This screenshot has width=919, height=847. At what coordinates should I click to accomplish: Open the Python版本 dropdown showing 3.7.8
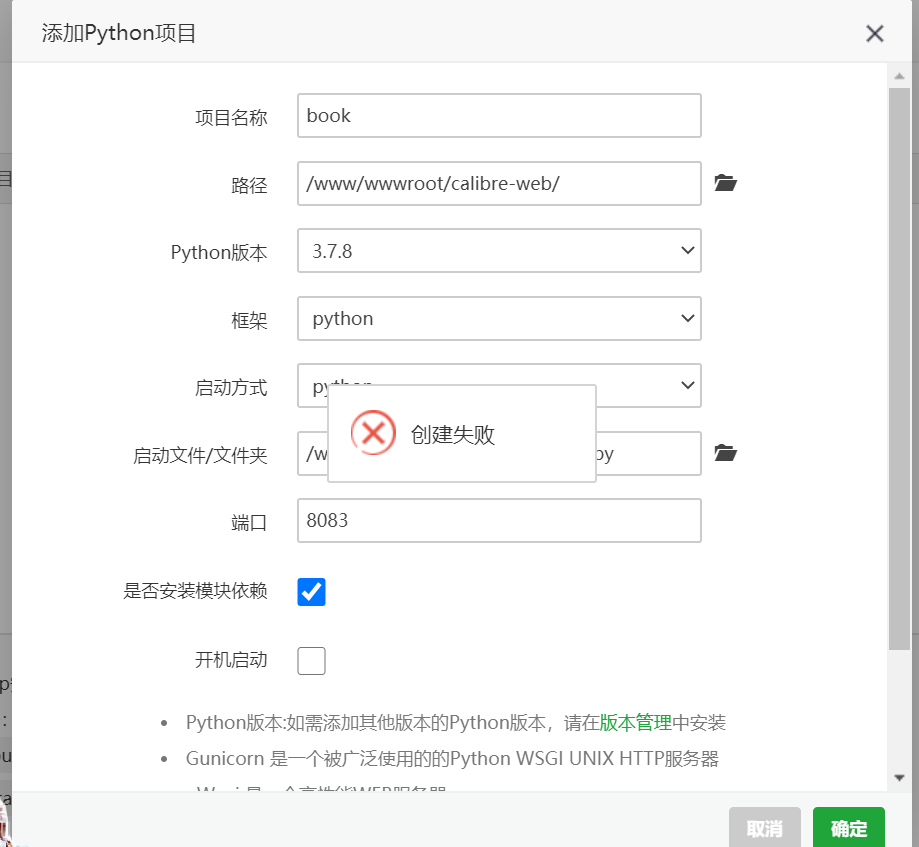[499, 250]
